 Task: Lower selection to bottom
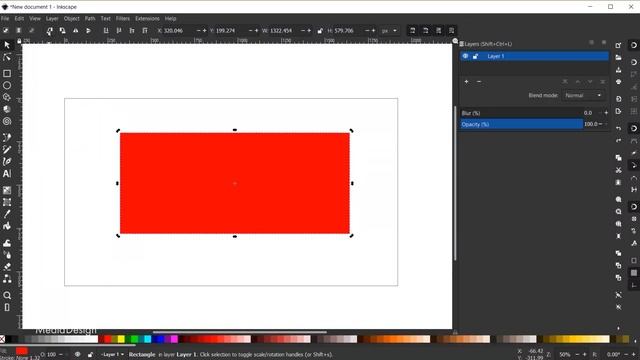pyautogui.click(x=106, y=31)
